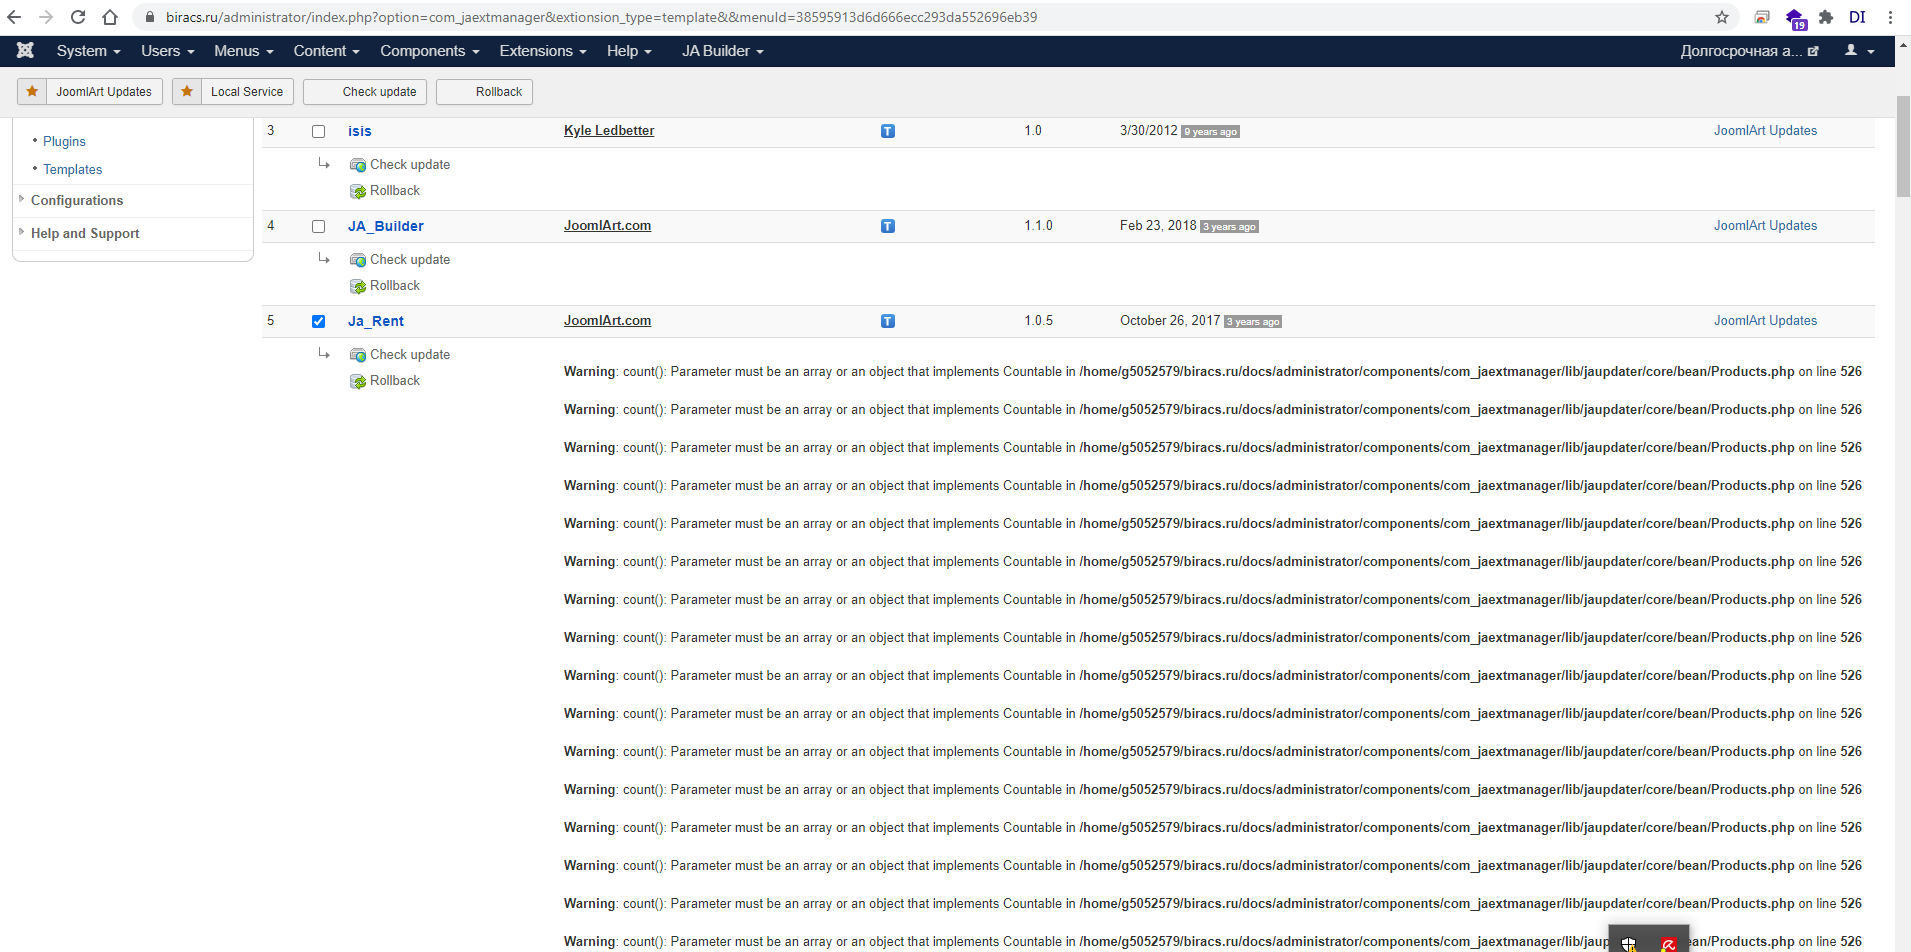
Task: Click the star icon on JoomlArt Updates
Action: click(x=33, y=92)
